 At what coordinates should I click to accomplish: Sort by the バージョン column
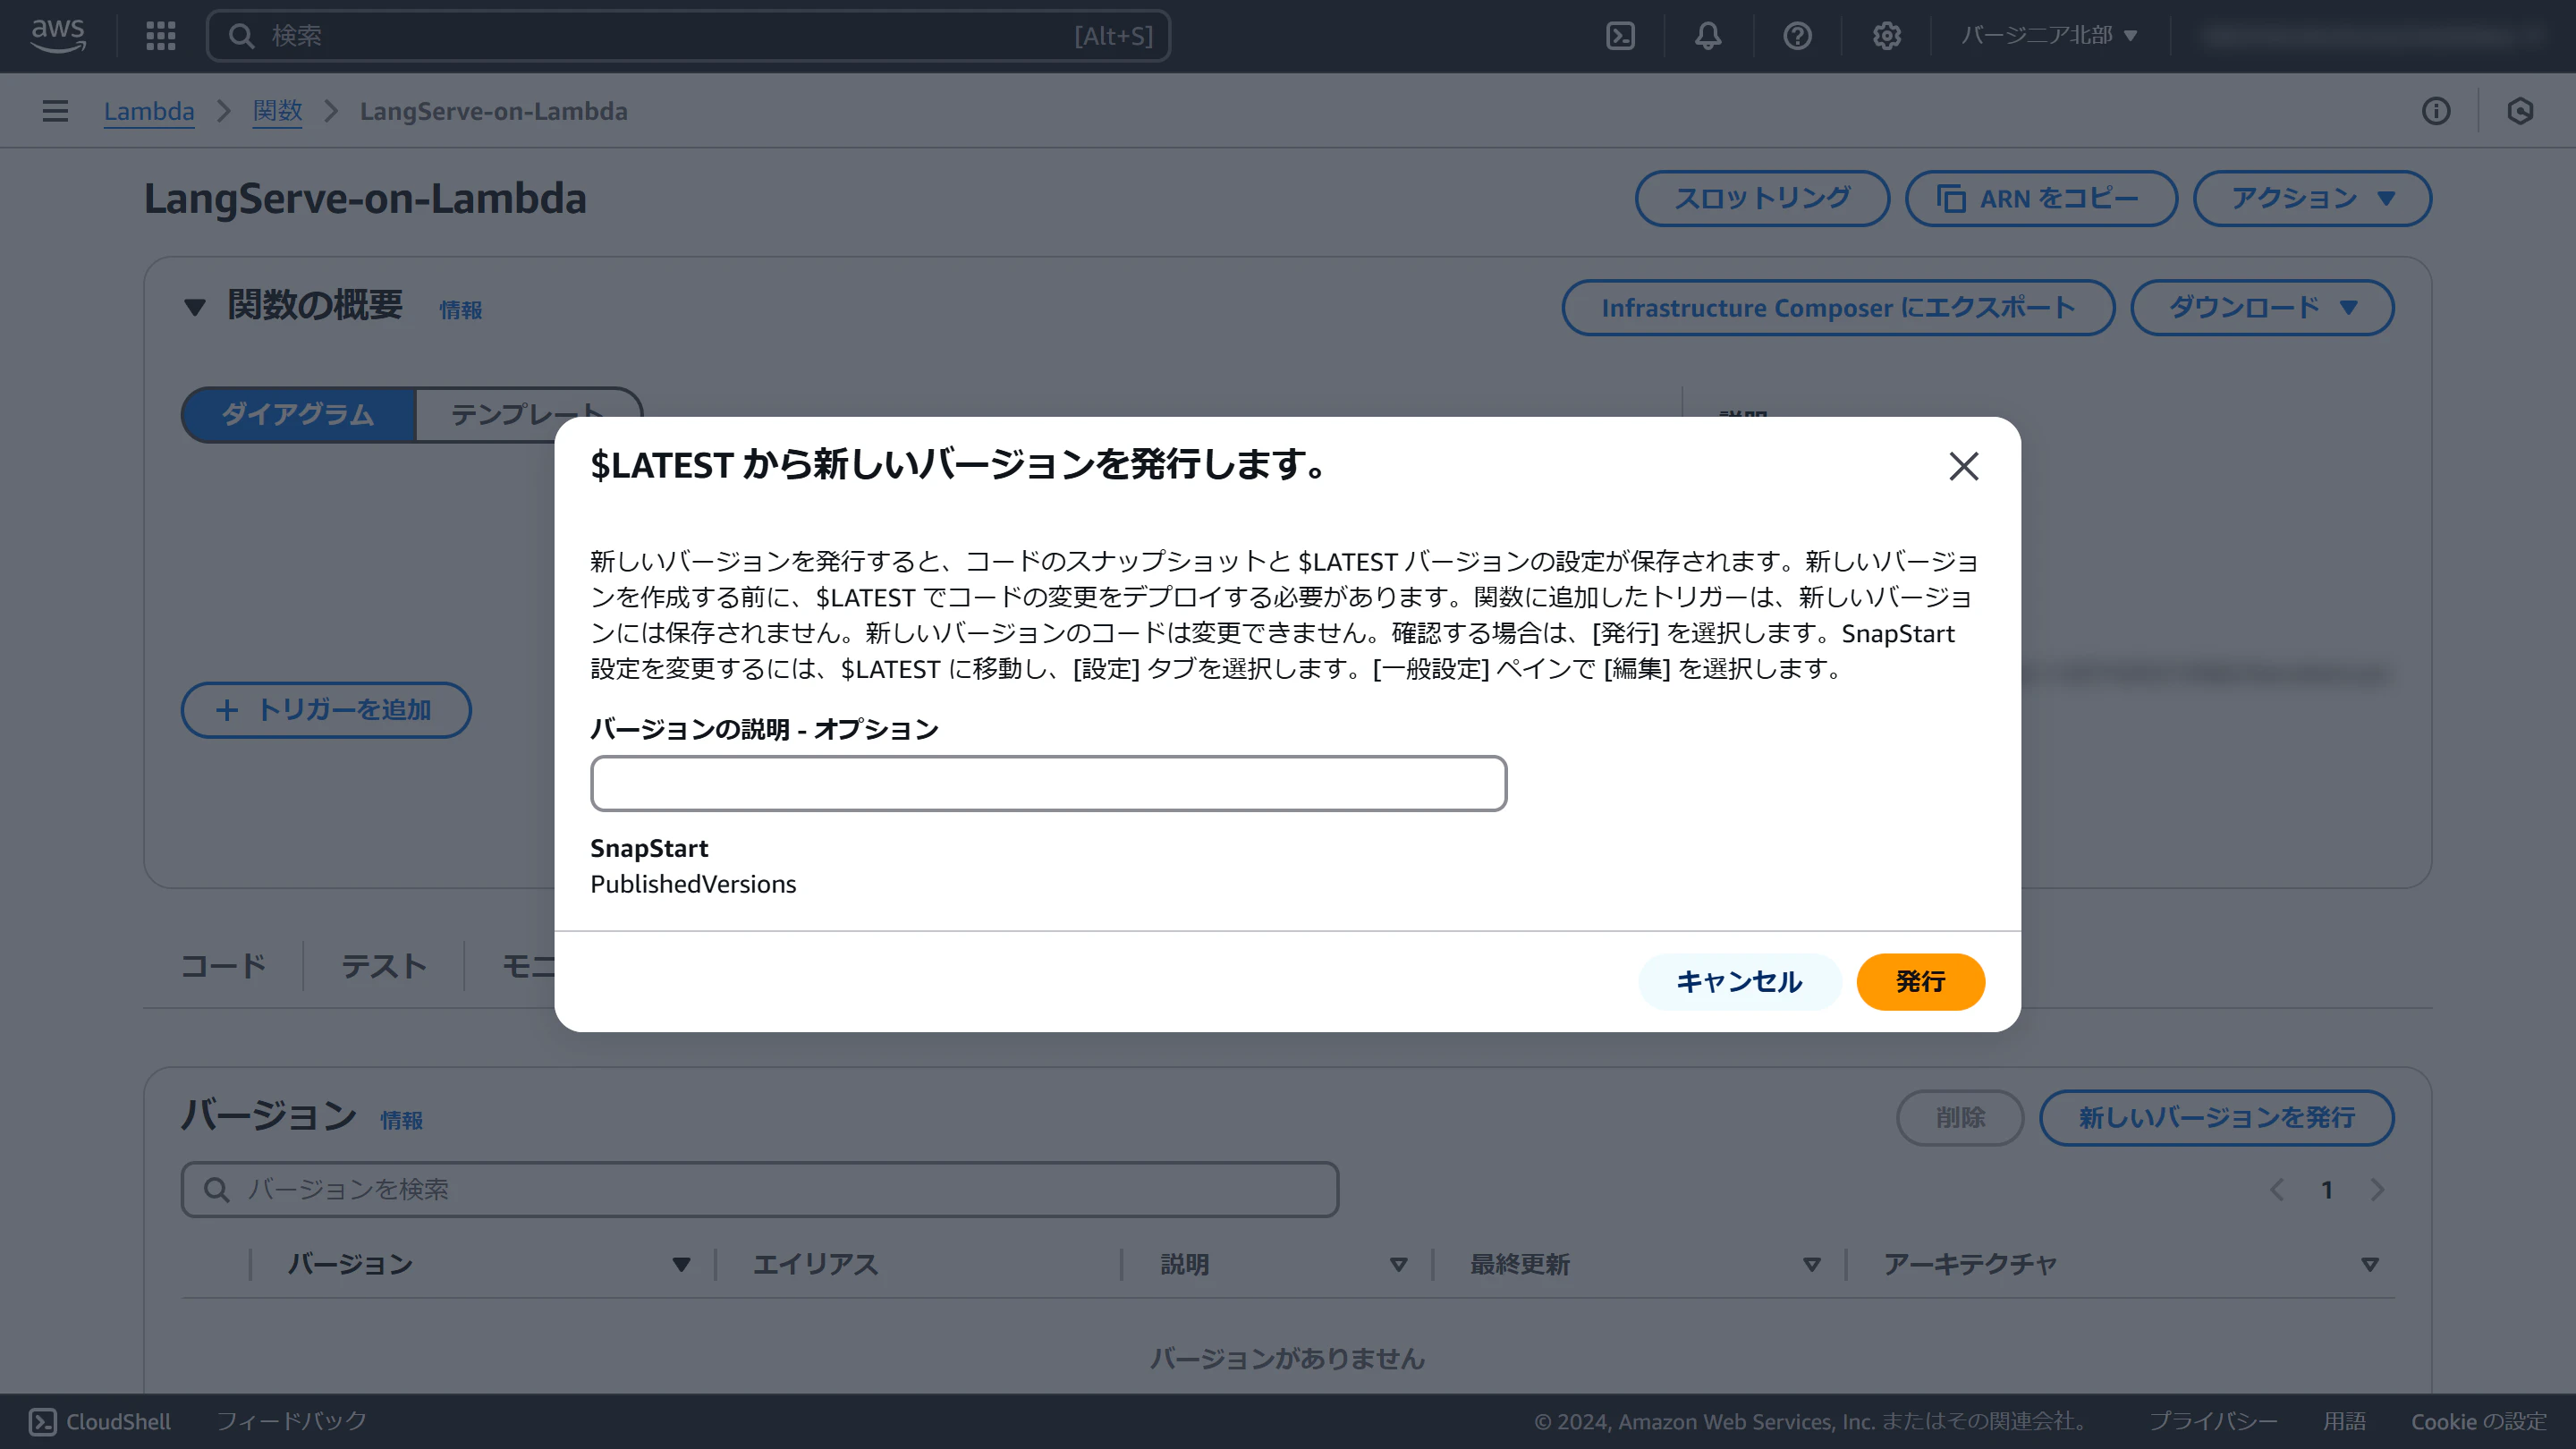pyautogui.click(x=681, y=1265)
